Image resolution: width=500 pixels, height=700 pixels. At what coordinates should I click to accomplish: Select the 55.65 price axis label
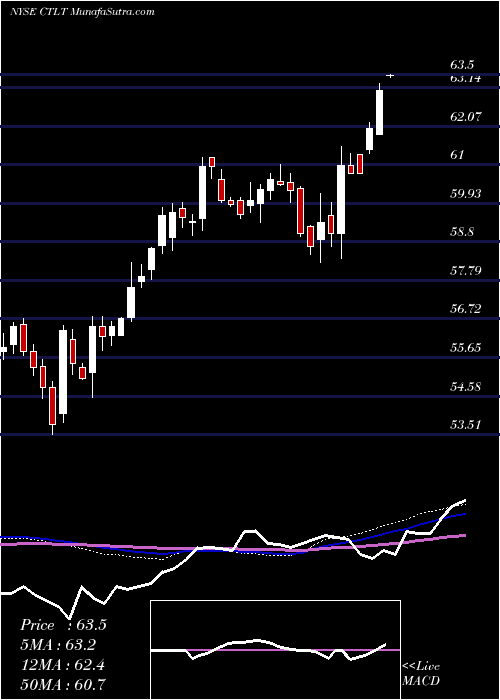click(x=466, y=347)
